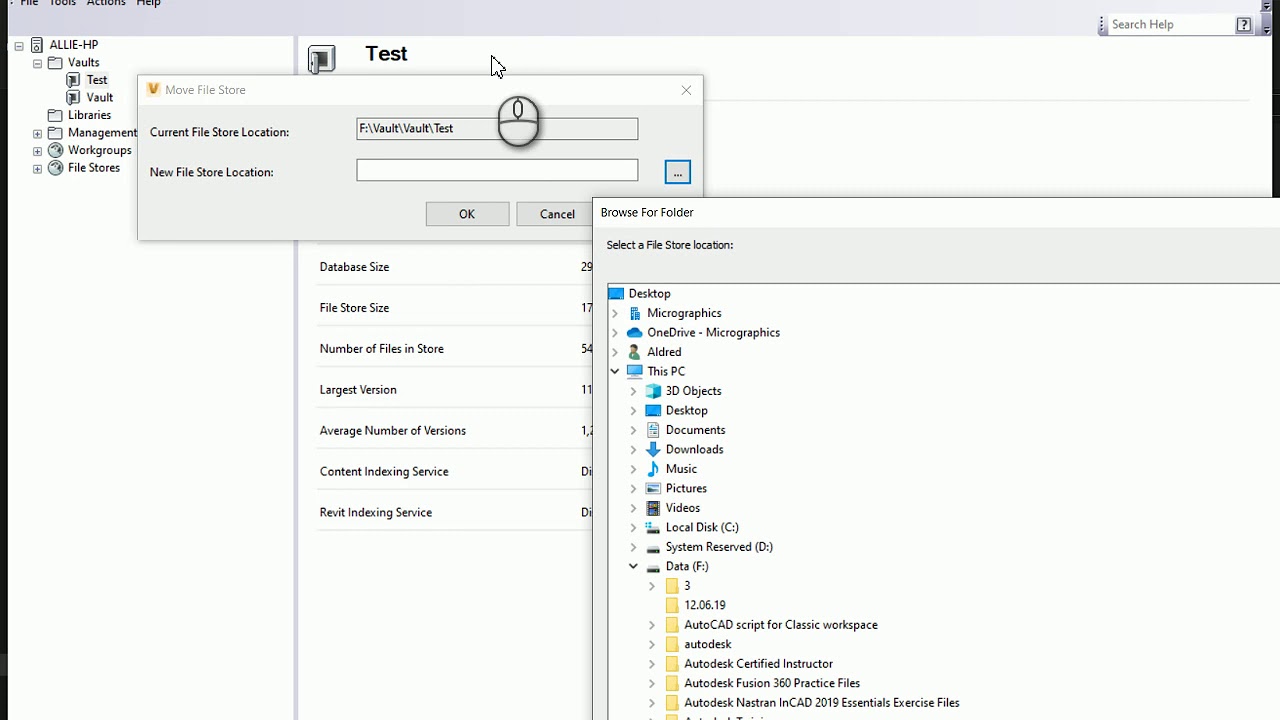This screenshot has width=1280, height=720.
Task: Select the 3D Objects icon
Action: coord(653,391)
